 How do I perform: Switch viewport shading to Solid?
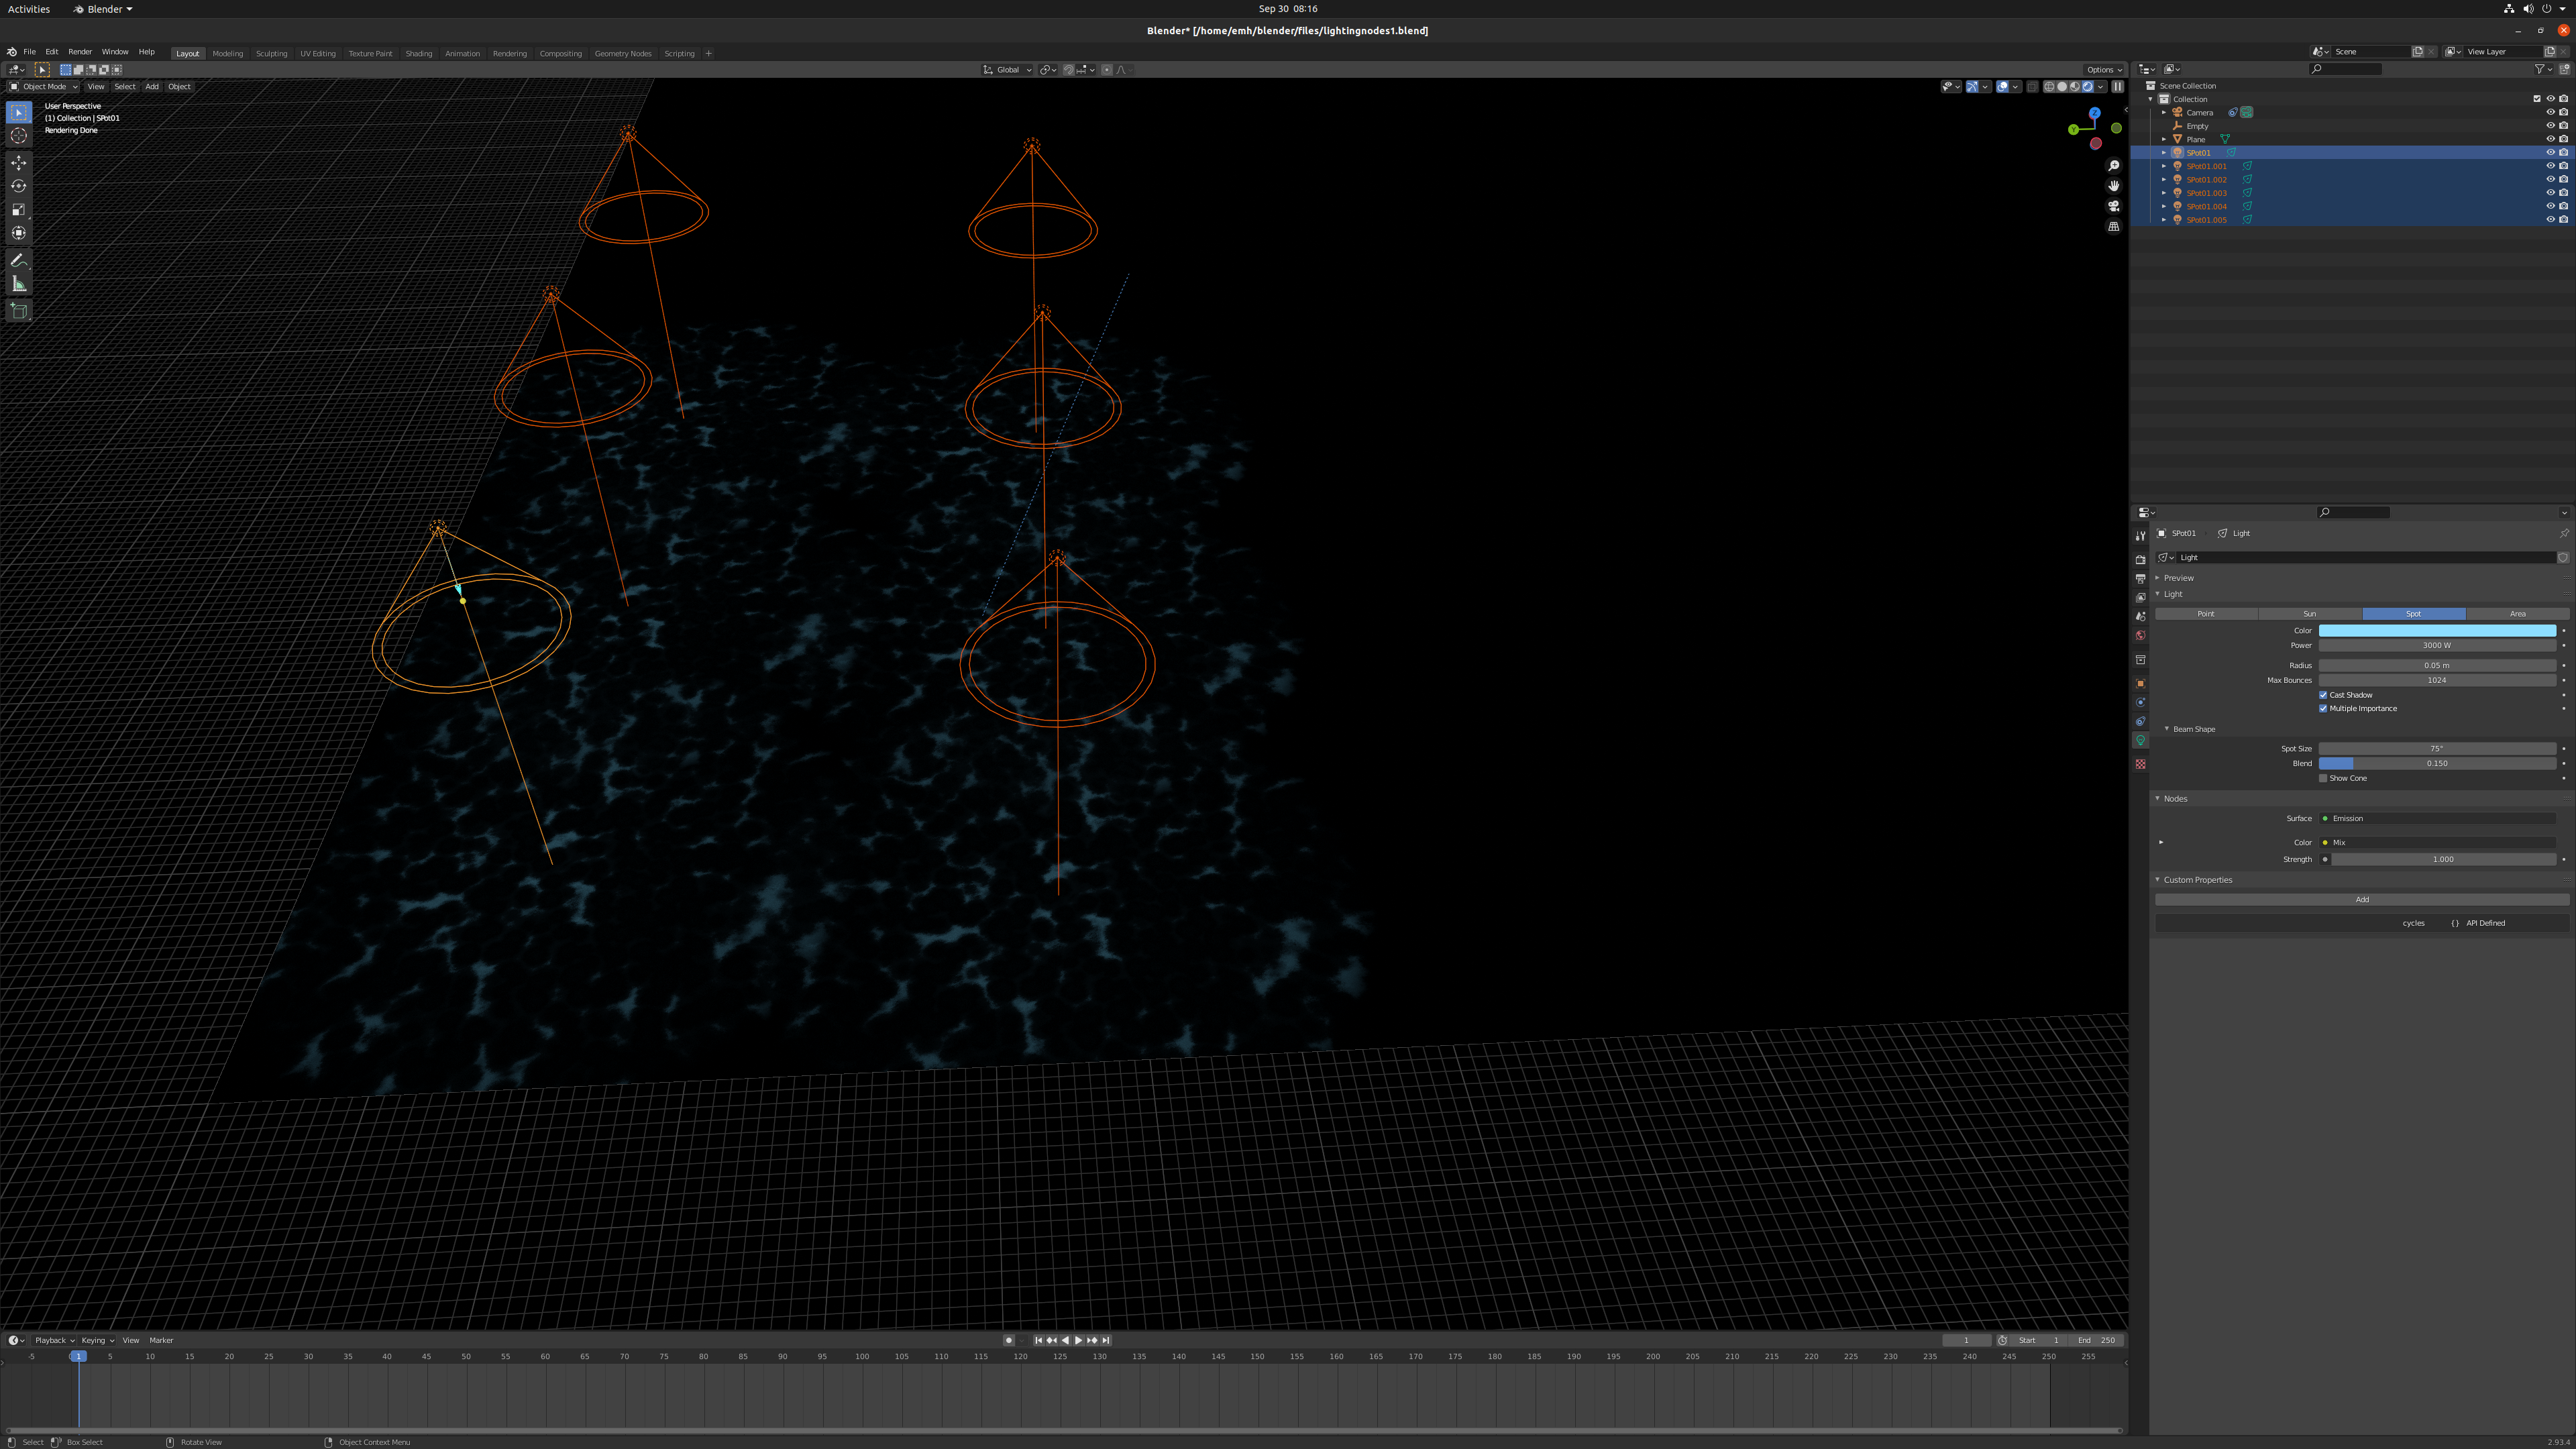[2061, 86]
